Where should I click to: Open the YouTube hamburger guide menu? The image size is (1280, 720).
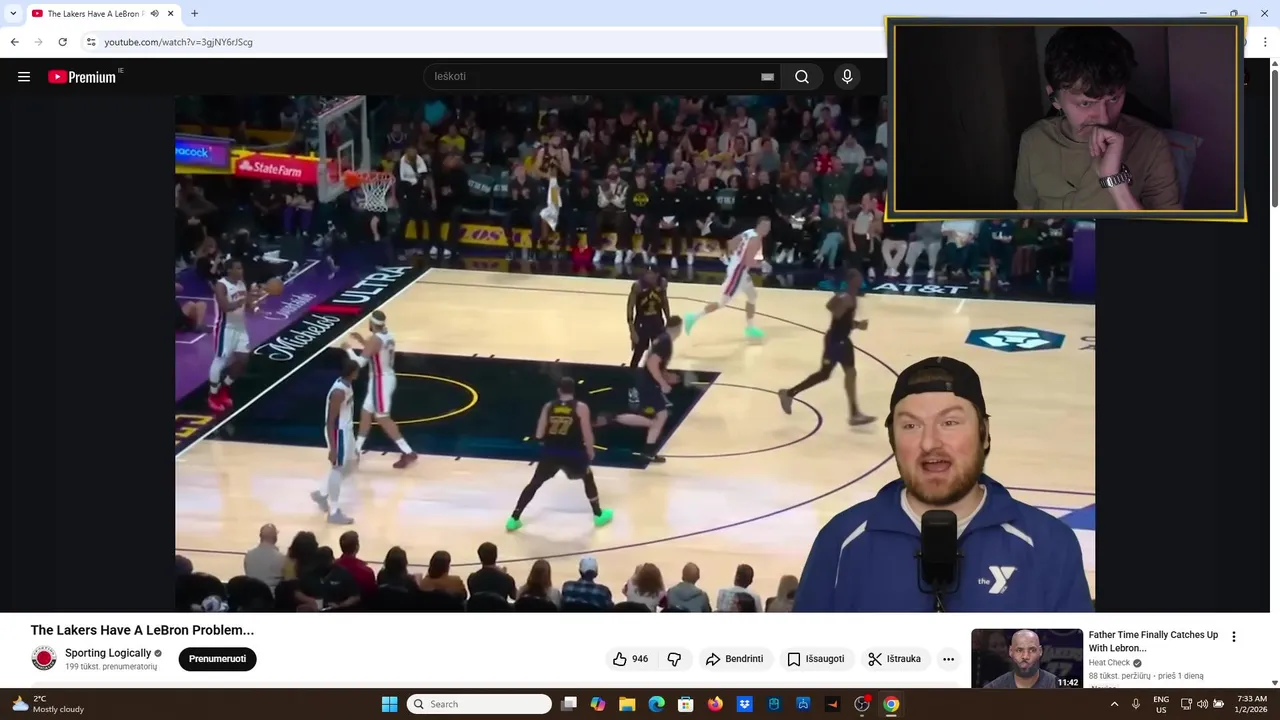[24, 76]
